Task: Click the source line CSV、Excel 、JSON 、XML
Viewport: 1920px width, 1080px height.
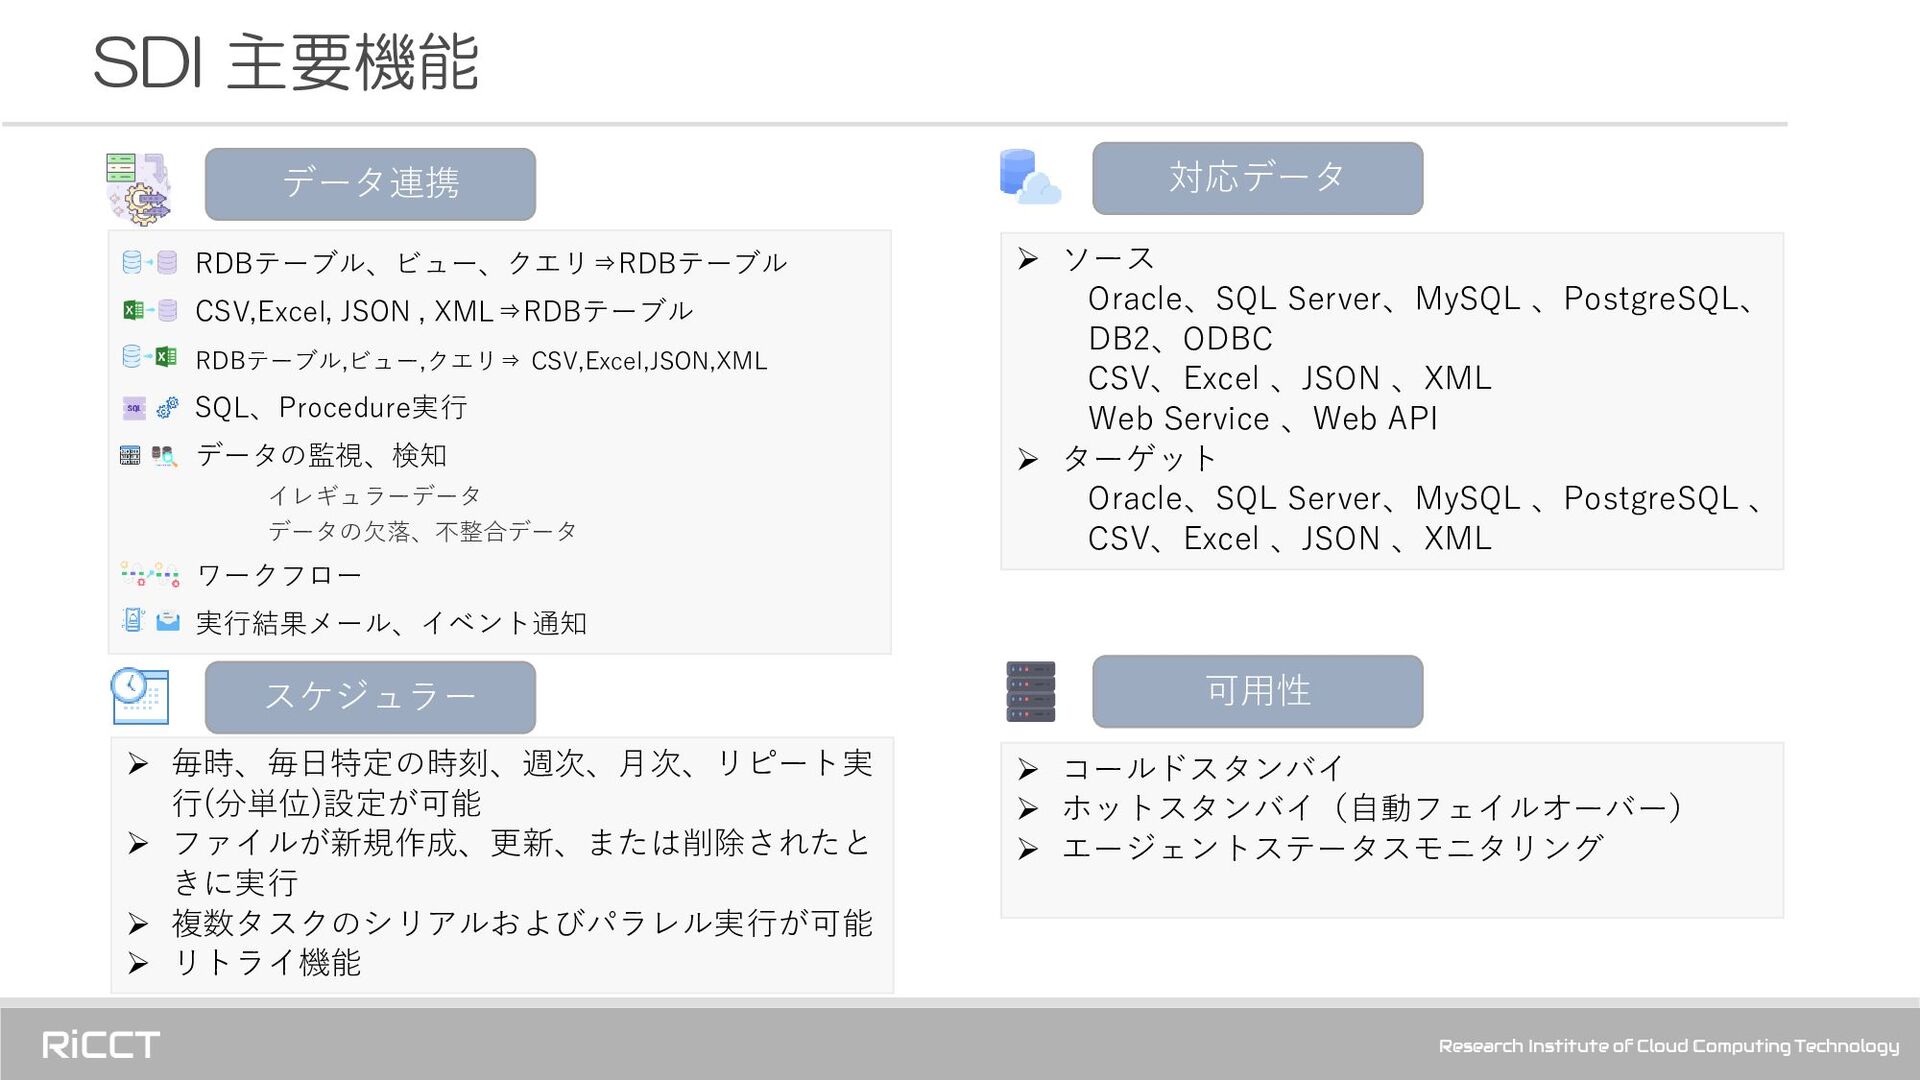Action: tap(1290, 378)
